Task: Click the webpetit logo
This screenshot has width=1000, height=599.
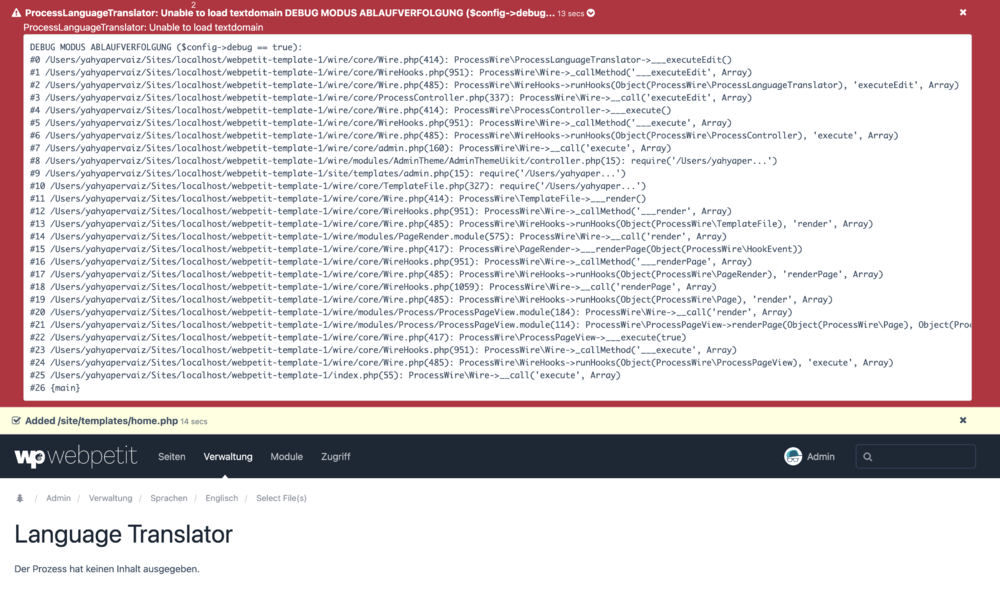Action: pyautogui.click(x=76, y=457)
